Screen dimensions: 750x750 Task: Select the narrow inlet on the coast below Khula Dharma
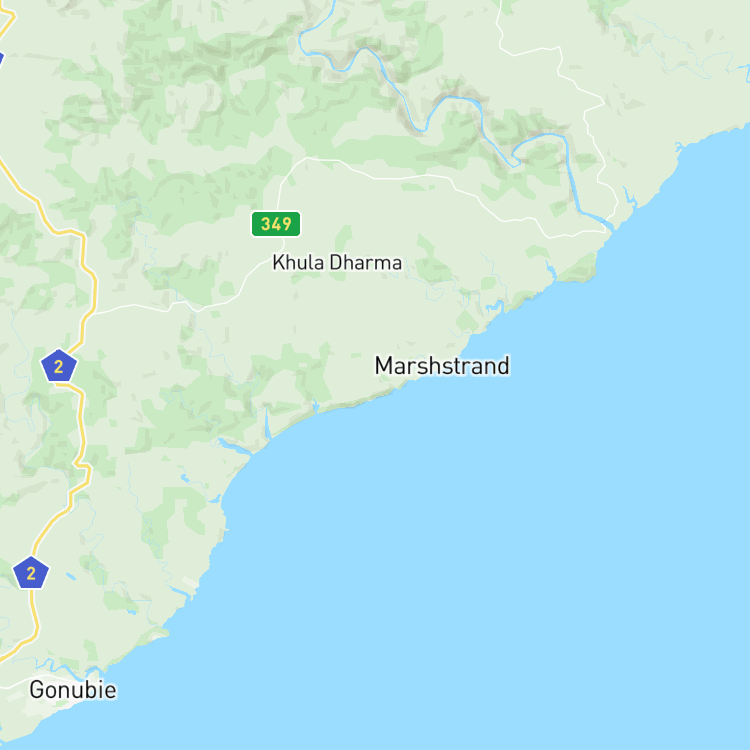point(267,423)
